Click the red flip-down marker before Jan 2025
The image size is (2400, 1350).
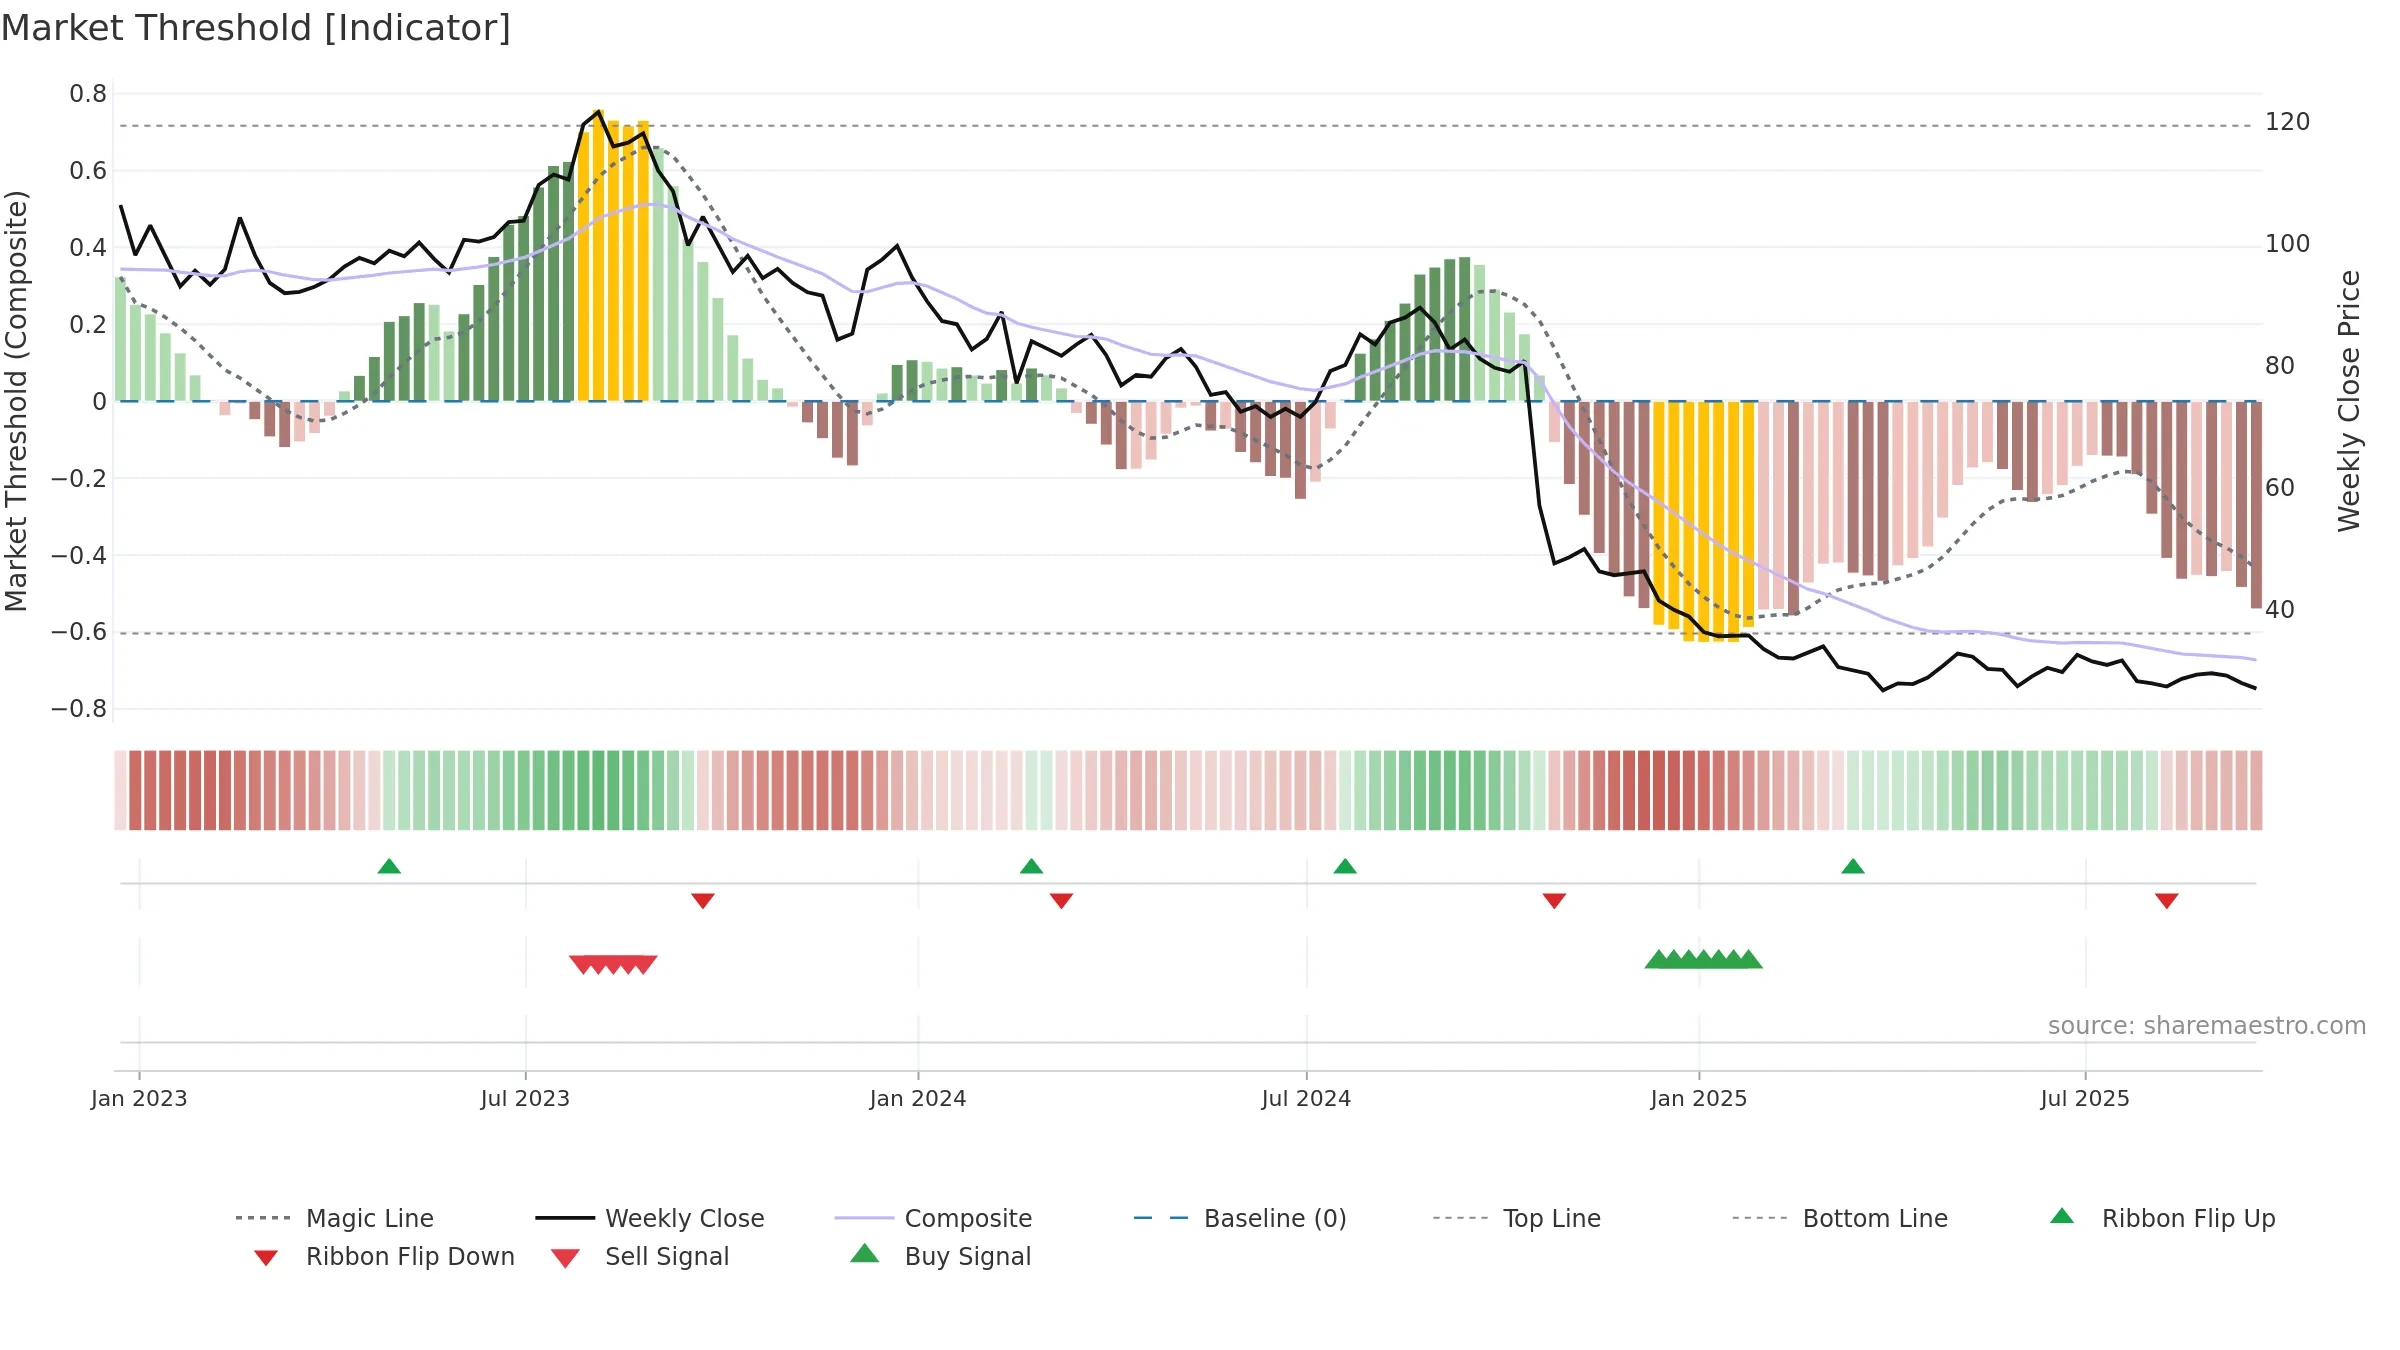tap(1554, 901)
